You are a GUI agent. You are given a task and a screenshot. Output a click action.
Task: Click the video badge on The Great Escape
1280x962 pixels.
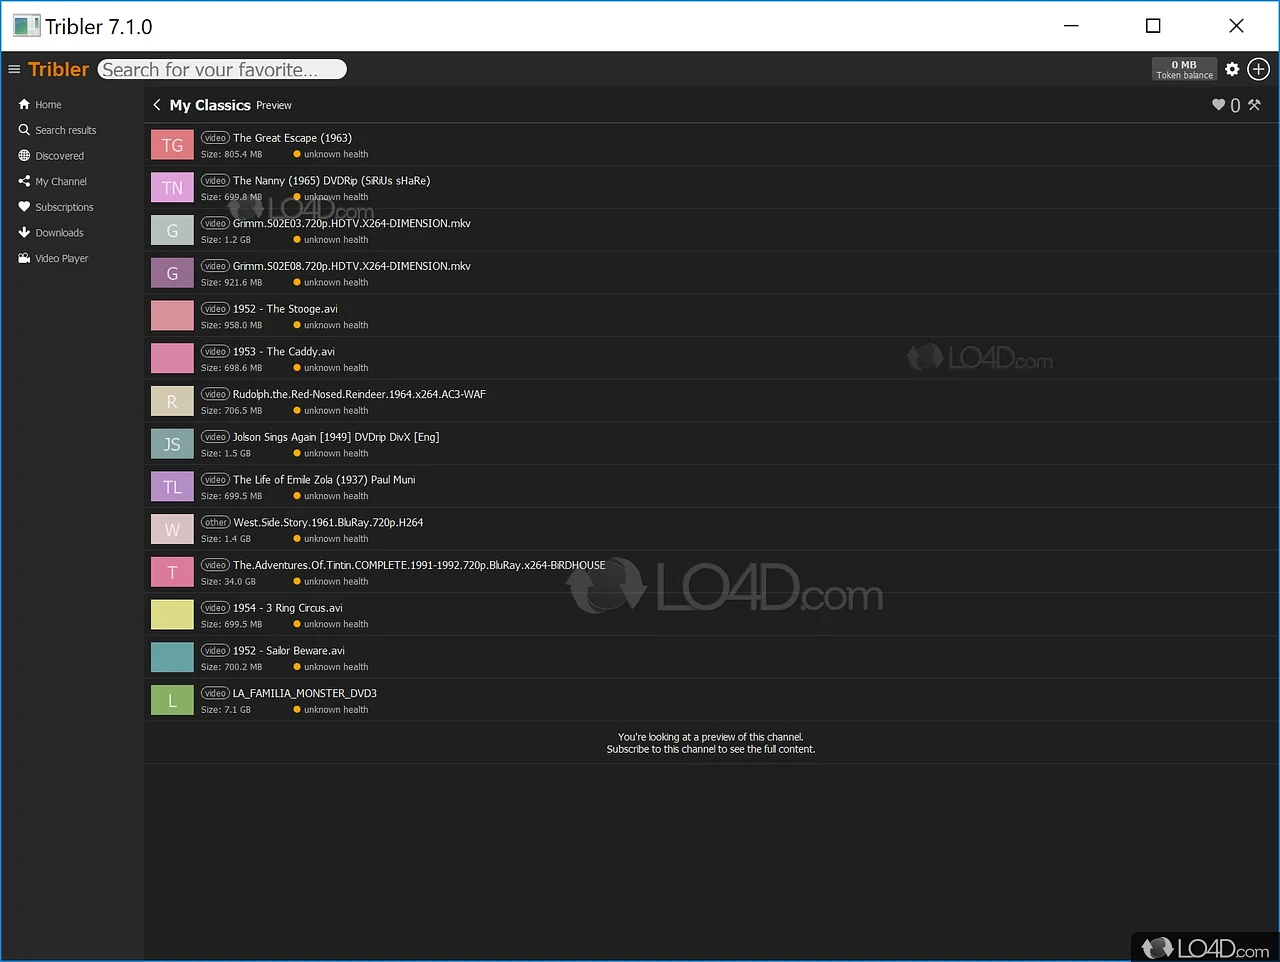click(215, 138)
